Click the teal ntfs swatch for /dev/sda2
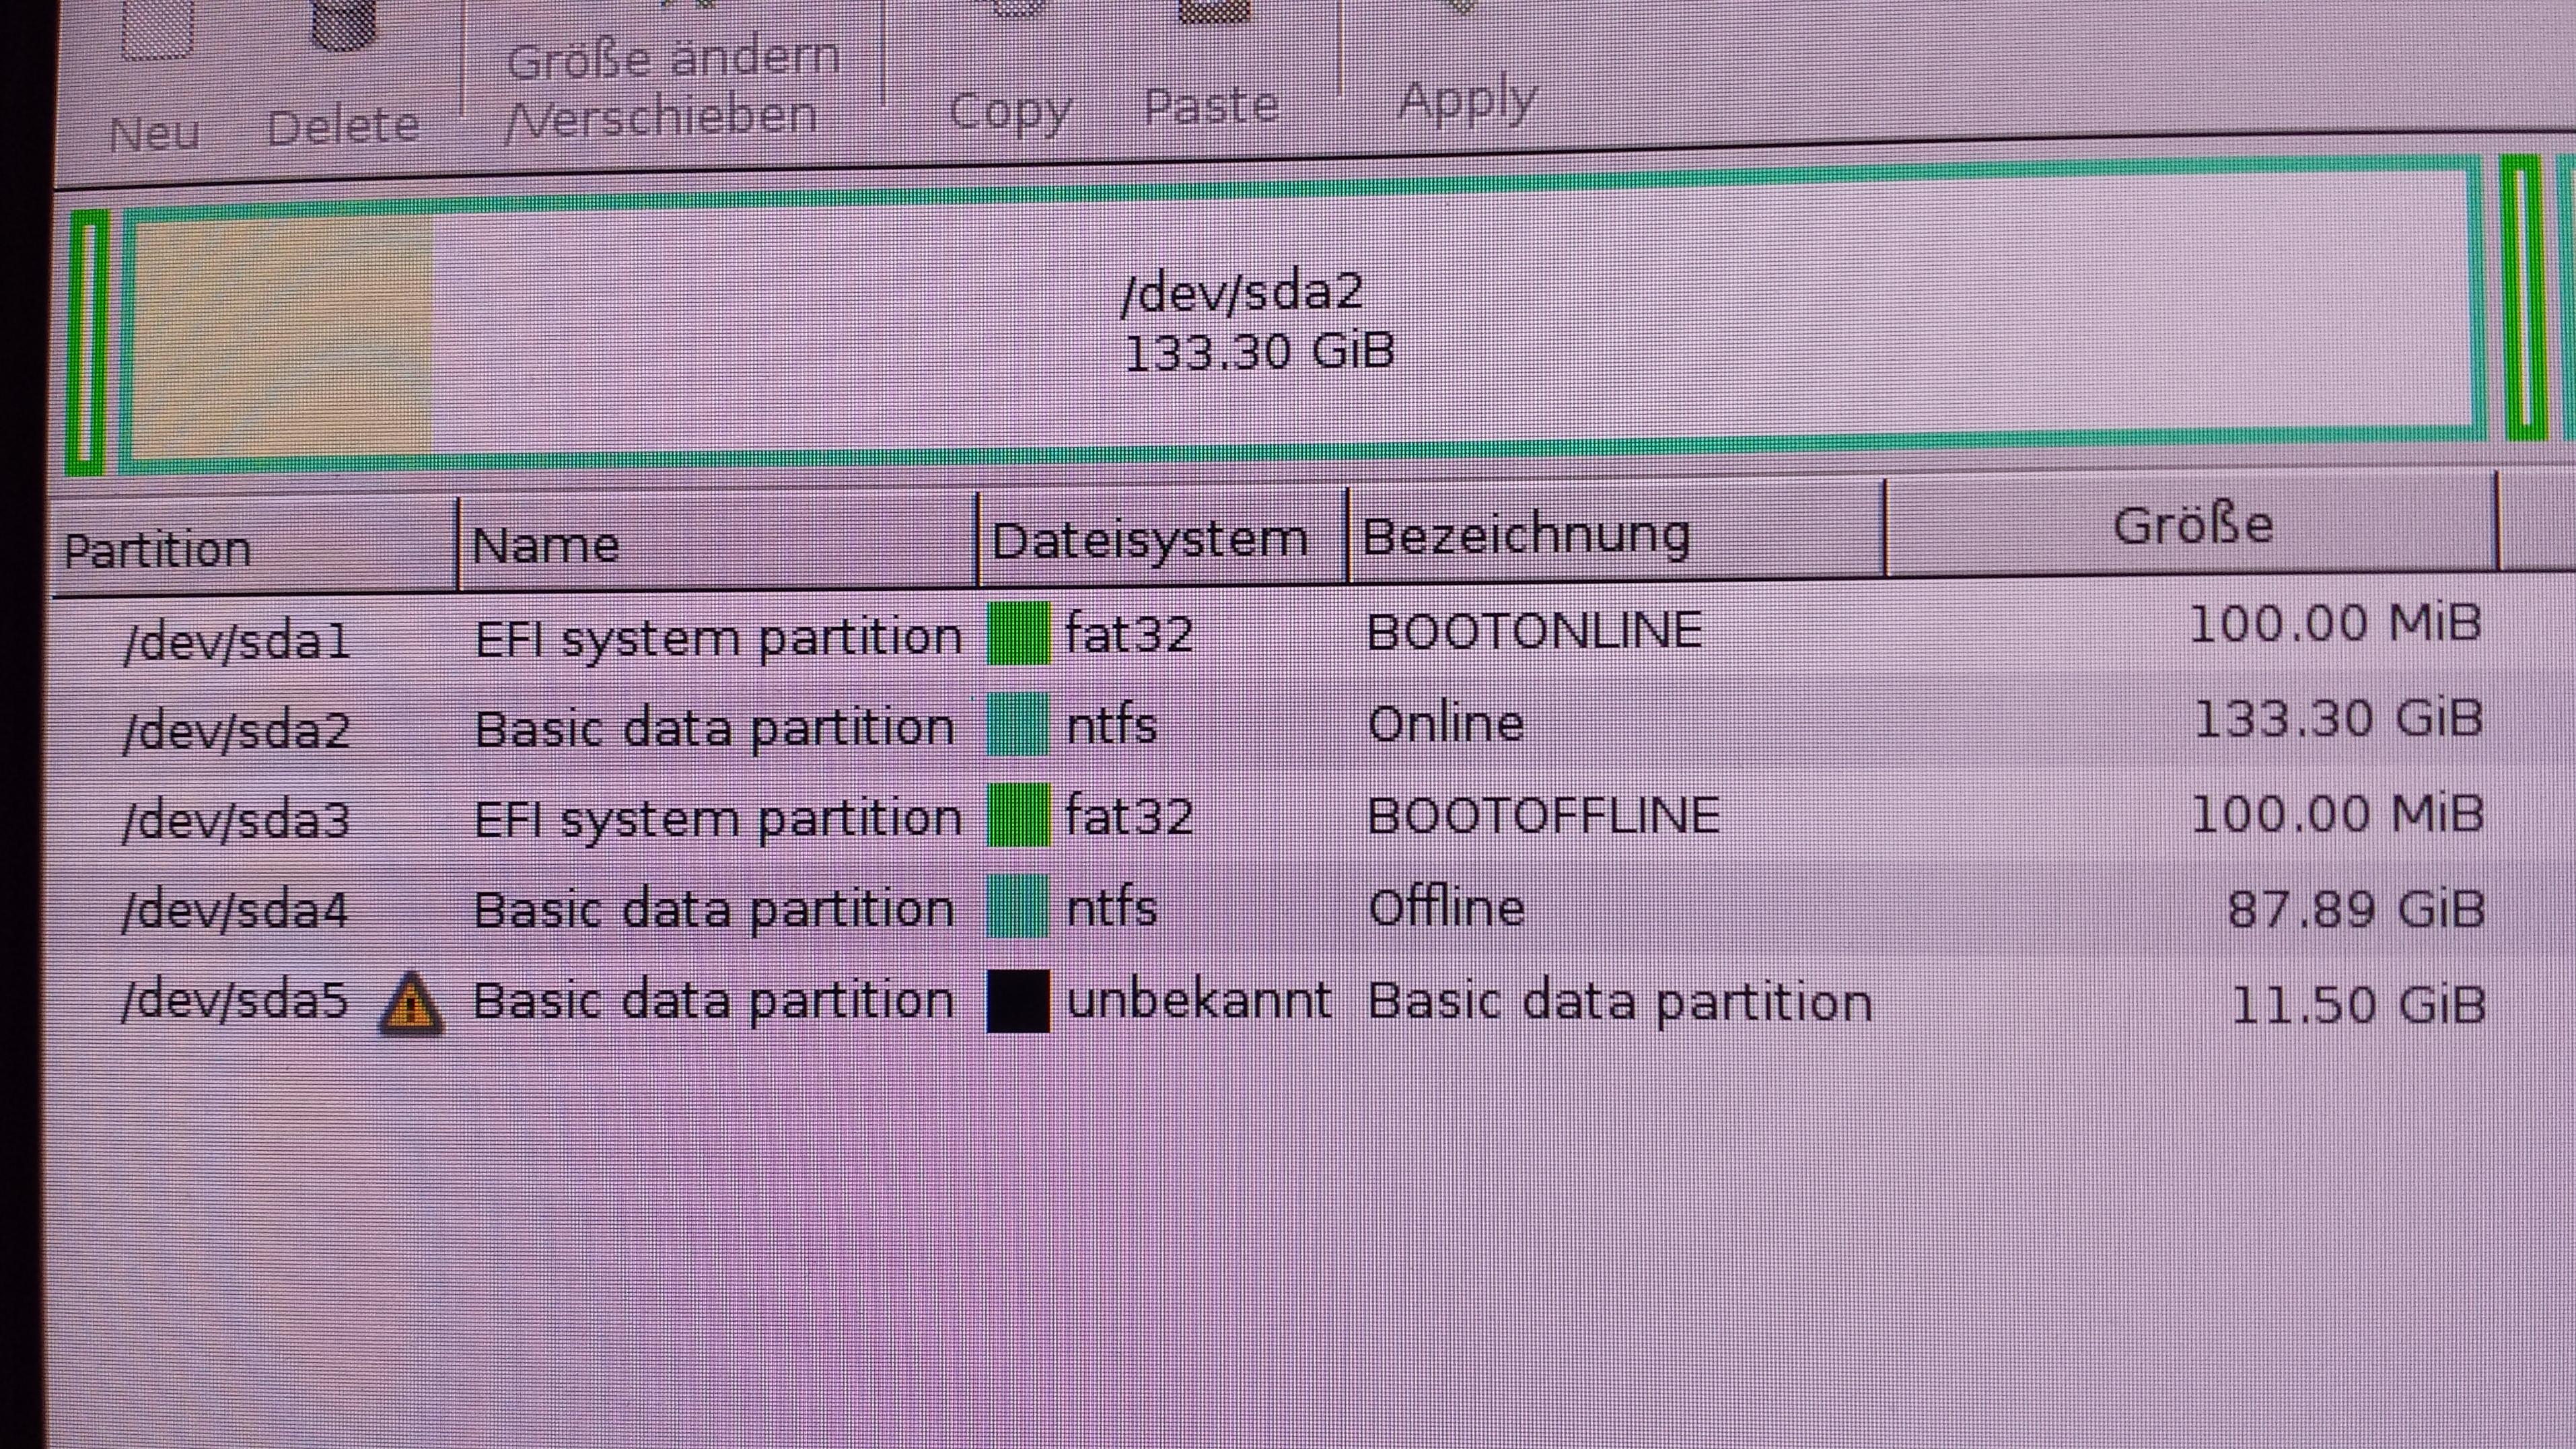 coord(1018,725)
